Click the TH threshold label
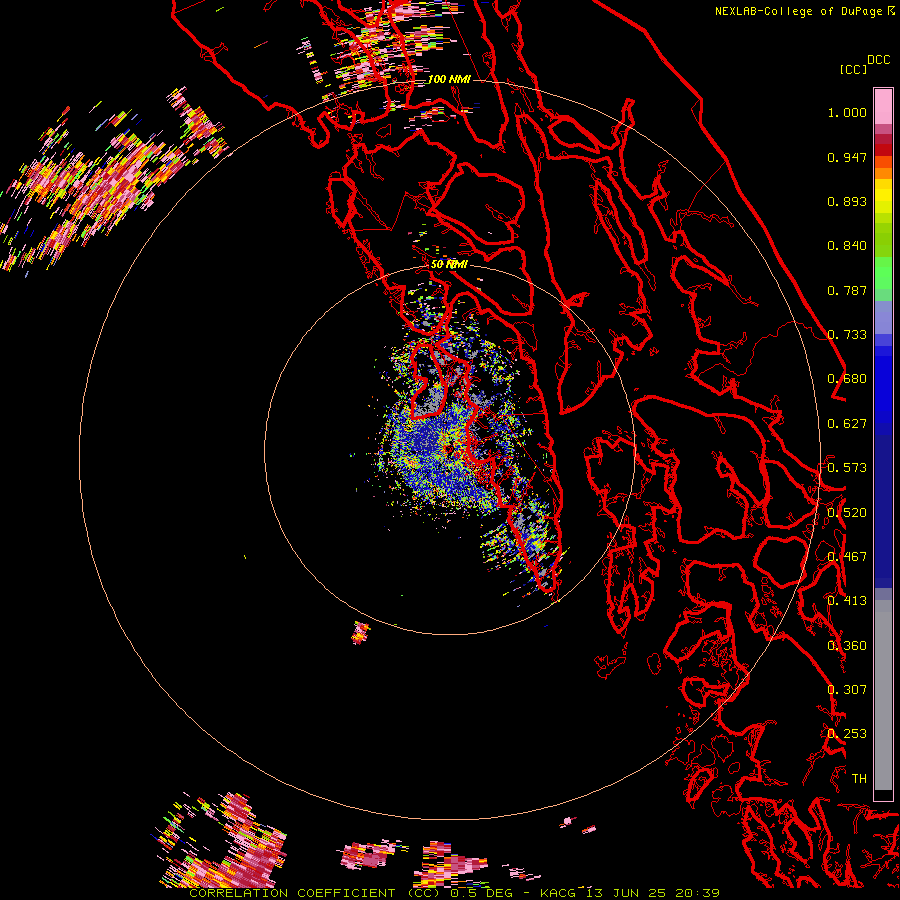This screenshot has height=900, width=900. pos(859,779)
